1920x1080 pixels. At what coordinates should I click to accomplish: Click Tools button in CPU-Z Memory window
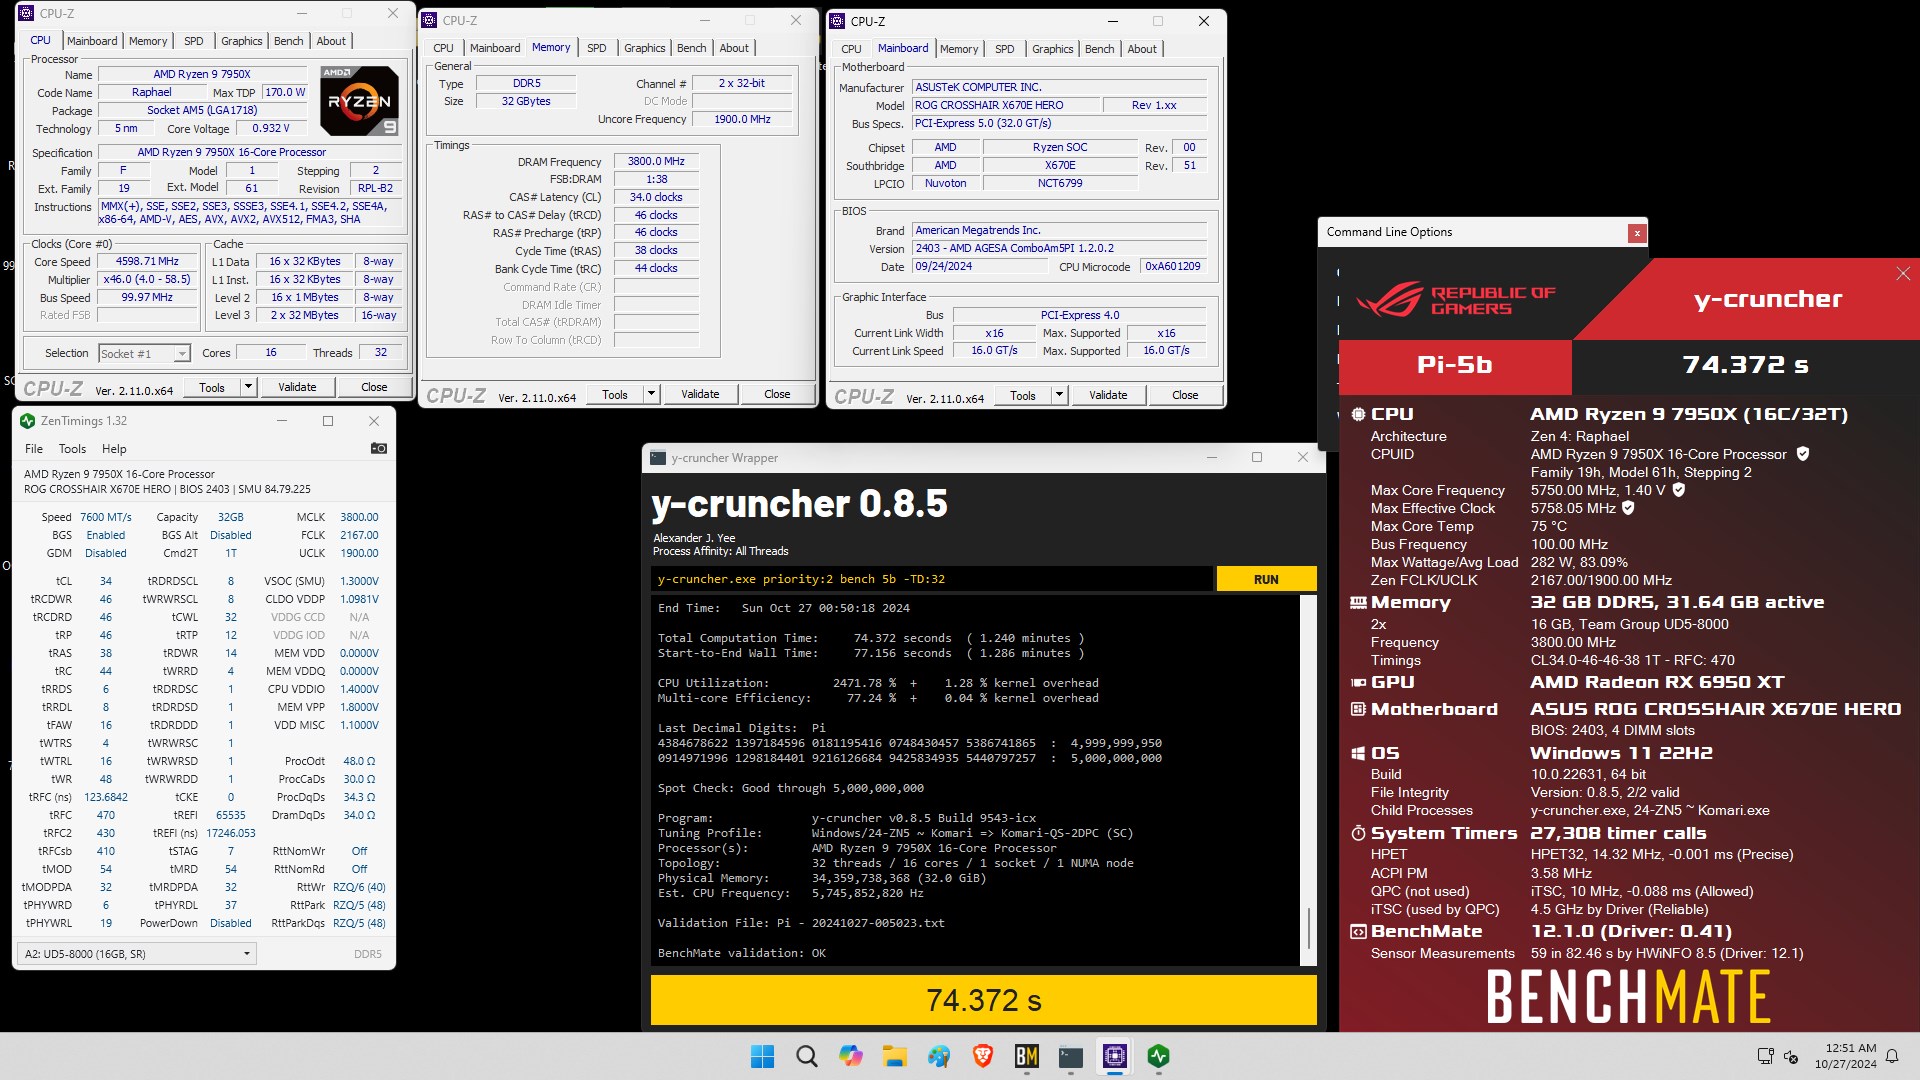point(615,394)
